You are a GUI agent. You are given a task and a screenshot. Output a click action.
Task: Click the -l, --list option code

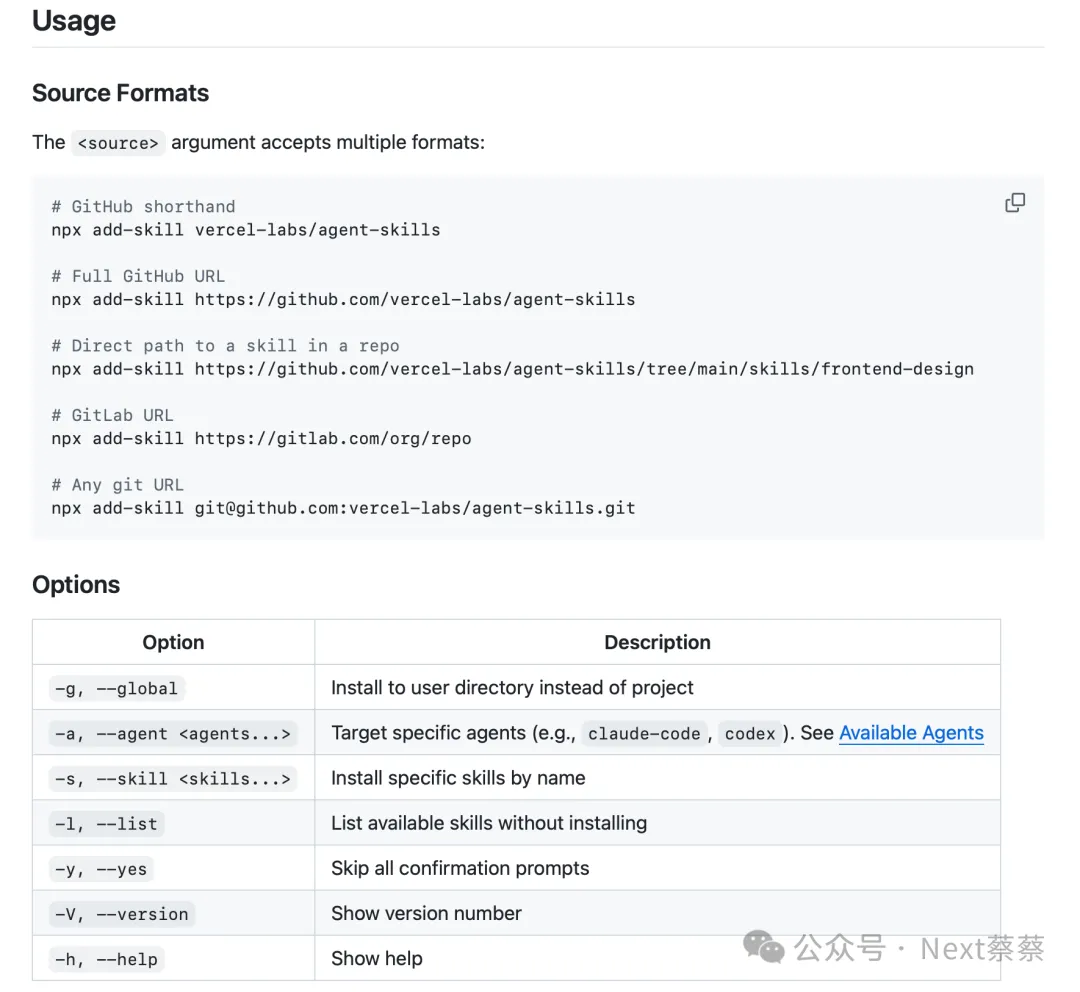point(106,824)
